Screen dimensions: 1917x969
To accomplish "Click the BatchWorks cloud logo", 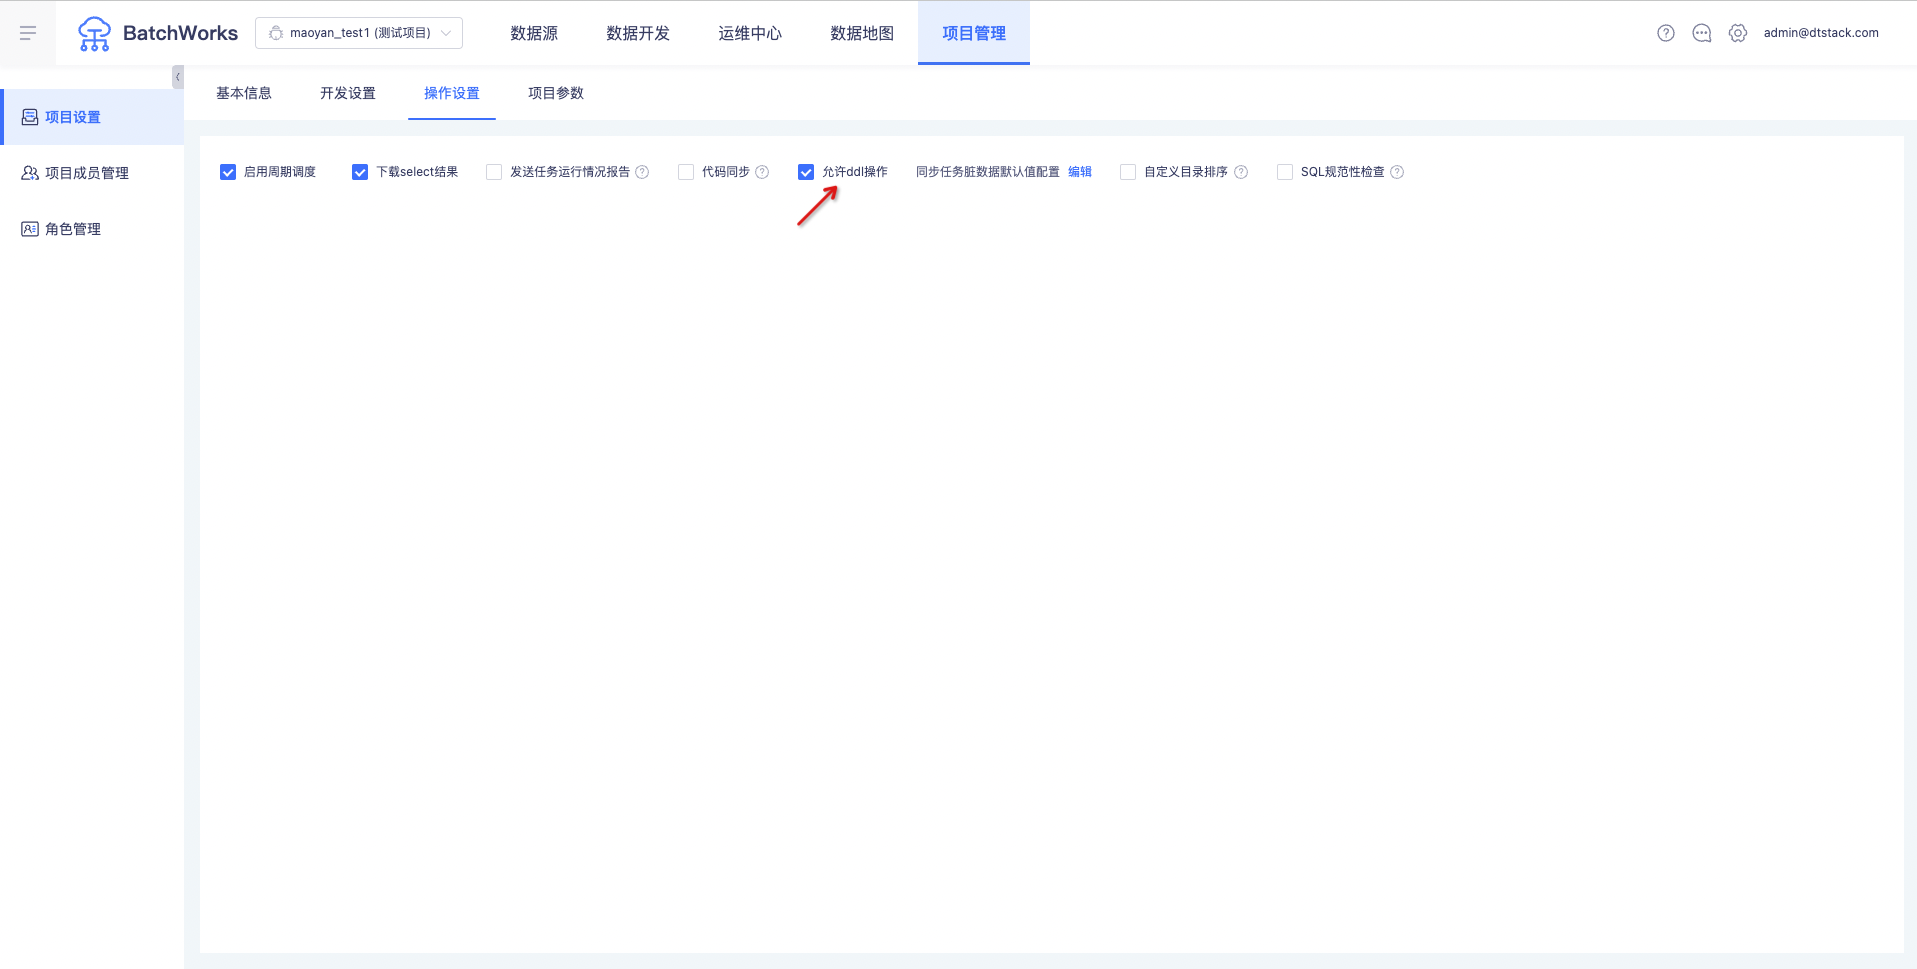I will tap(95, 33).
